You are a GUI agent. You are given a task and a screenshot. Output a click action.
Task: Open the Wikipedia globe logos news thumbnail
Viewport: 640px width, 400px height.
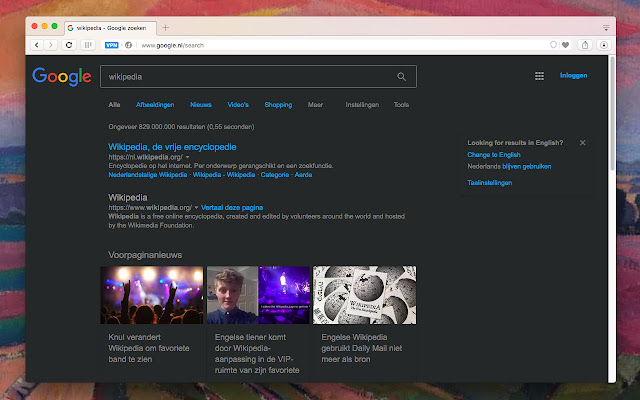364,295
